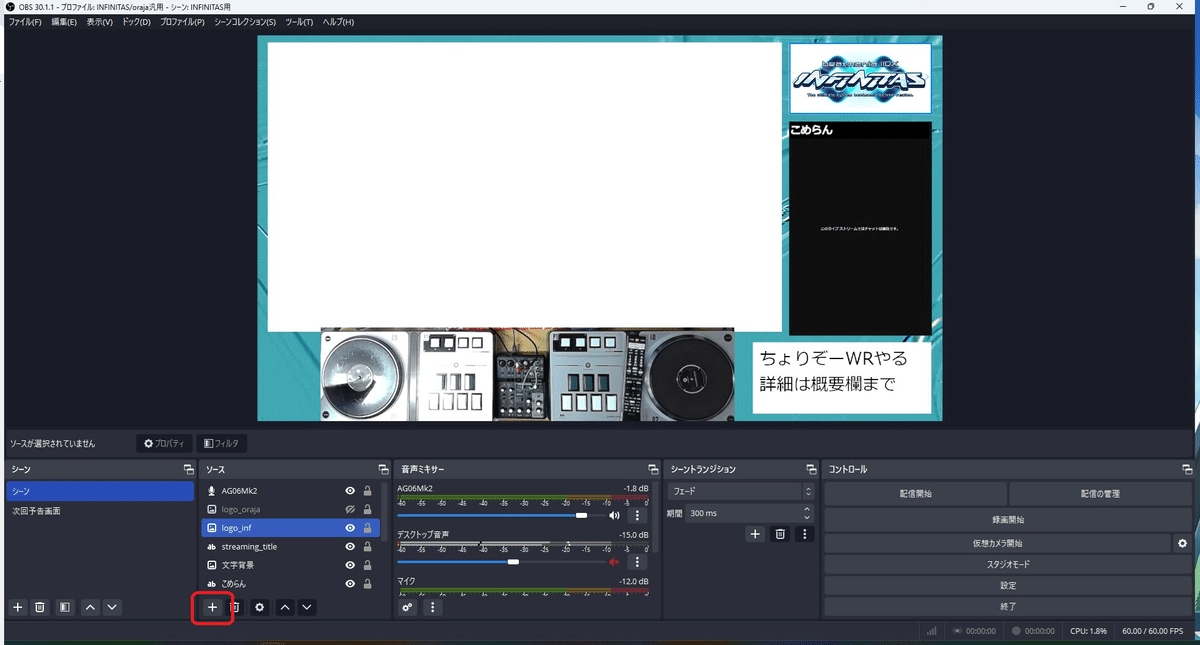1200x645 pixels.
Task: Open the ファイル(F) menu
Action: 25,22
